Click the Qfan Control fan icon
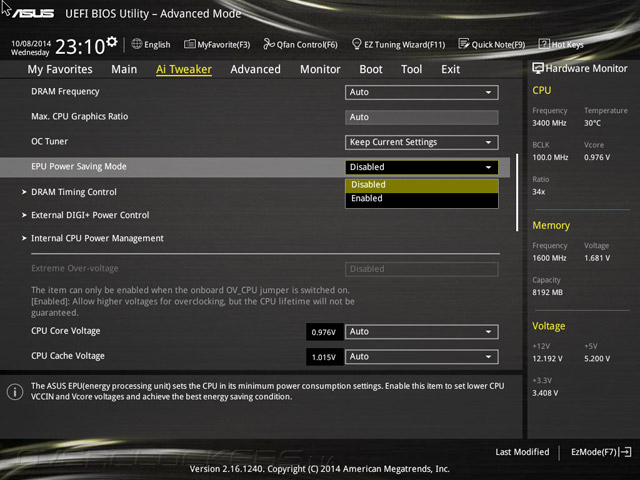640x480 pixels. [x=269, y=44]
